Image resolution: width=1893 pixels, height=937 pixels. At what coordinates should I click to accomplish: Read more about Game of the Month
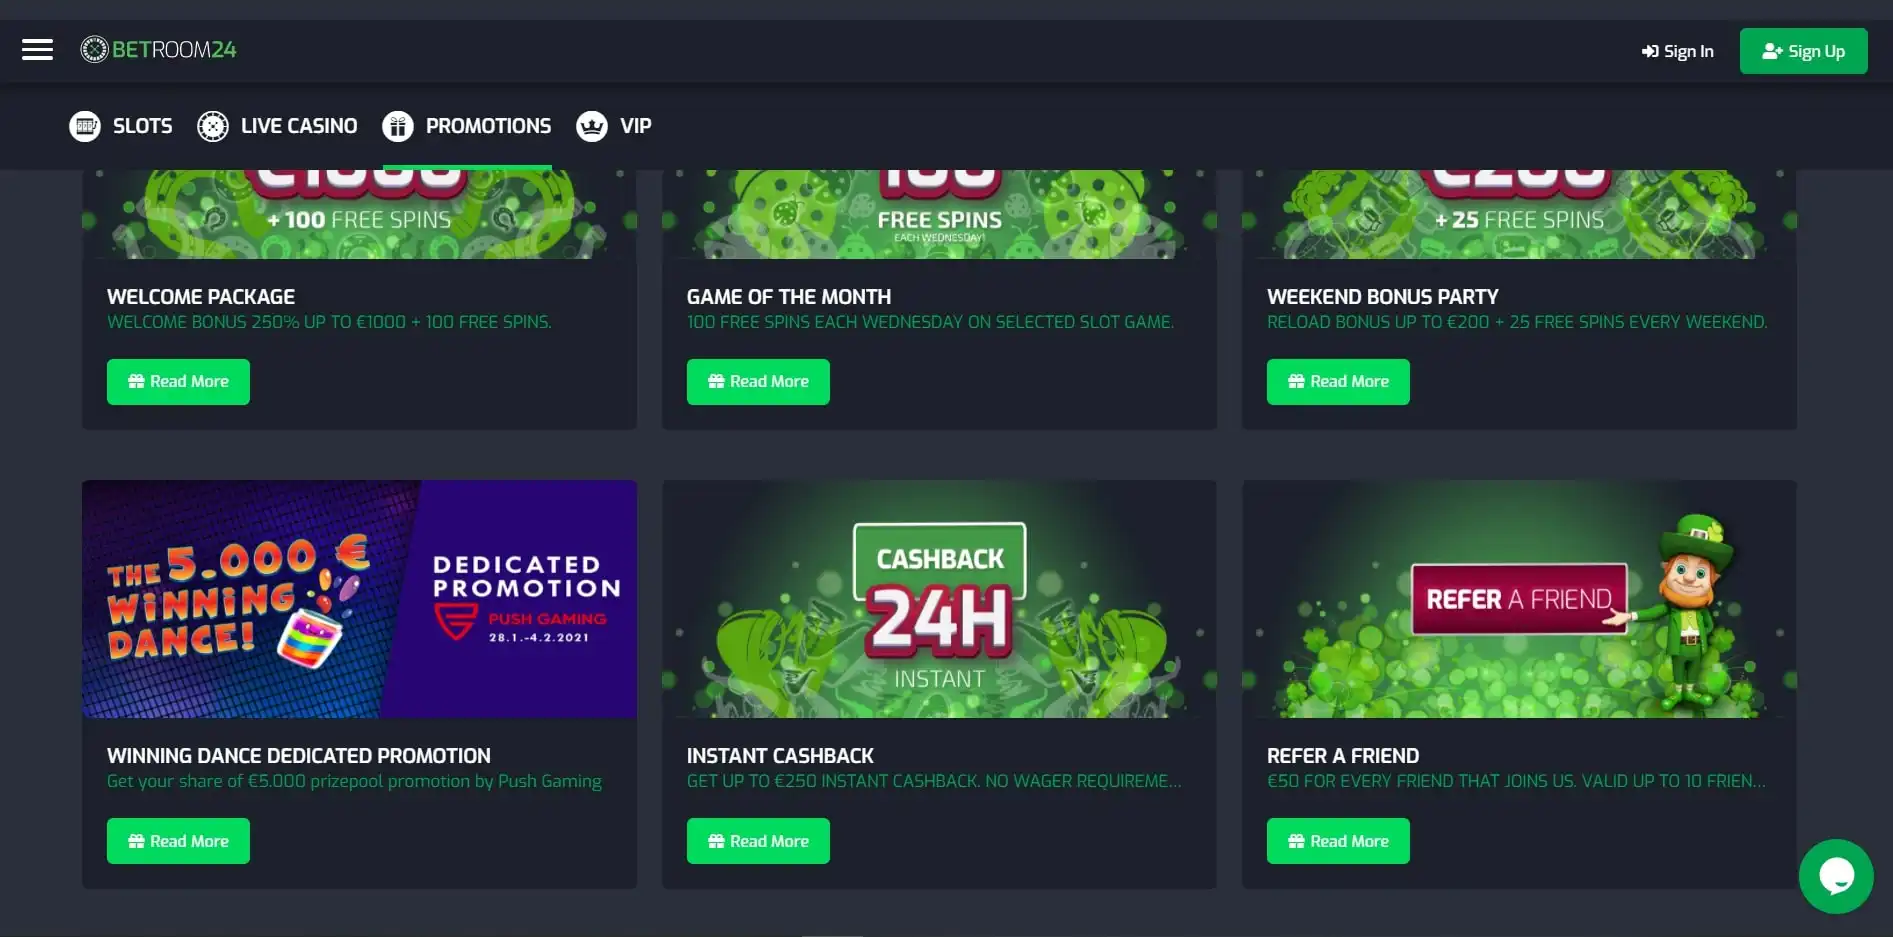[758, 382]
